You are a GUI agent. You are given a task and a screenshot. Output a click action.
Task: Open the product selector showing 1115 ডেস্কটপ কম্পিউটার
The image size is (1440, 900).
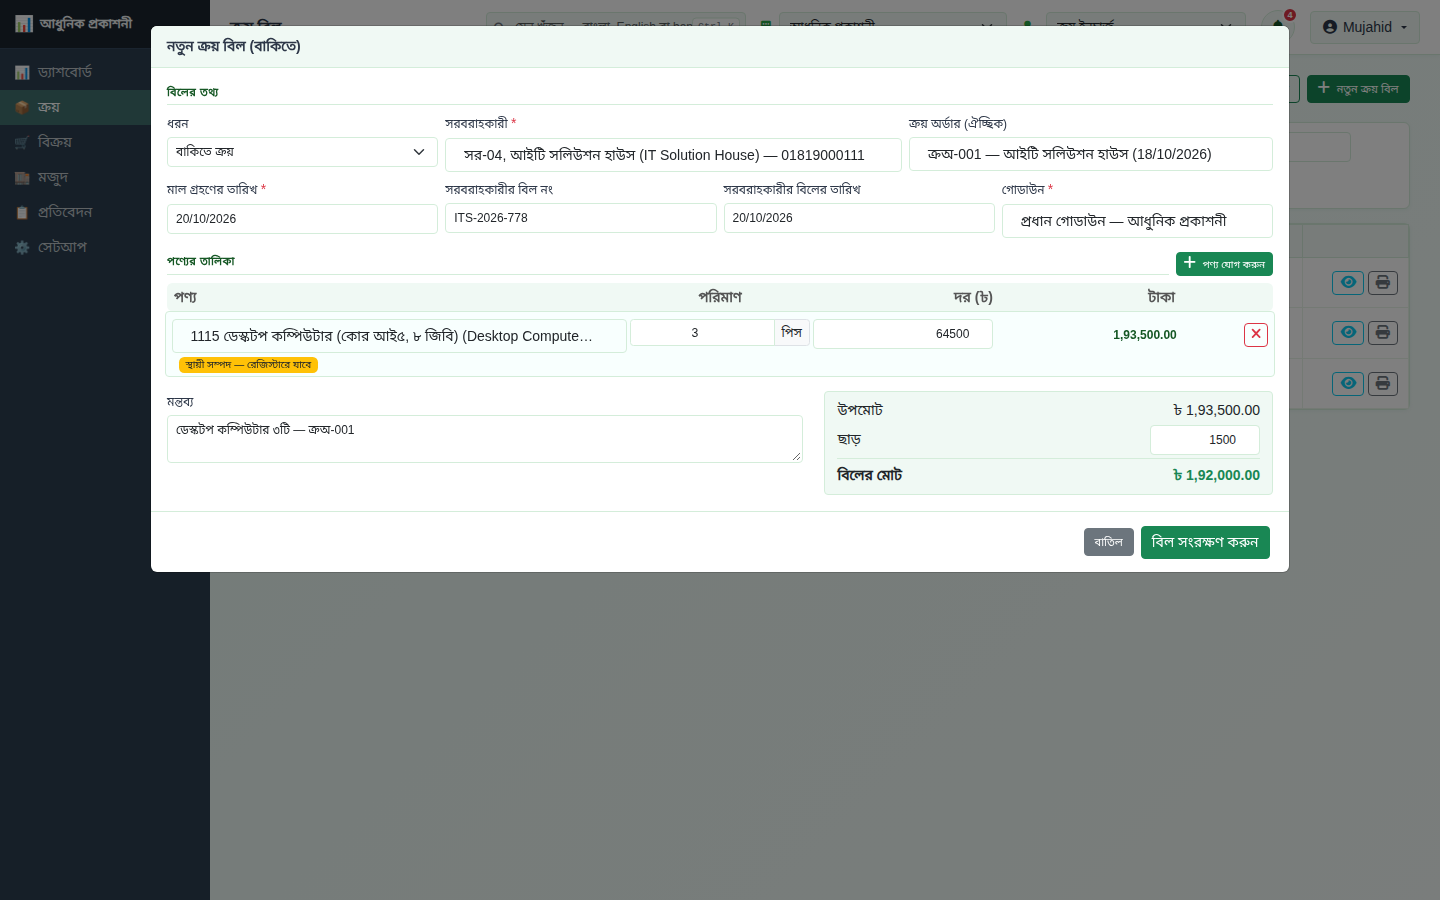[399, 336]
